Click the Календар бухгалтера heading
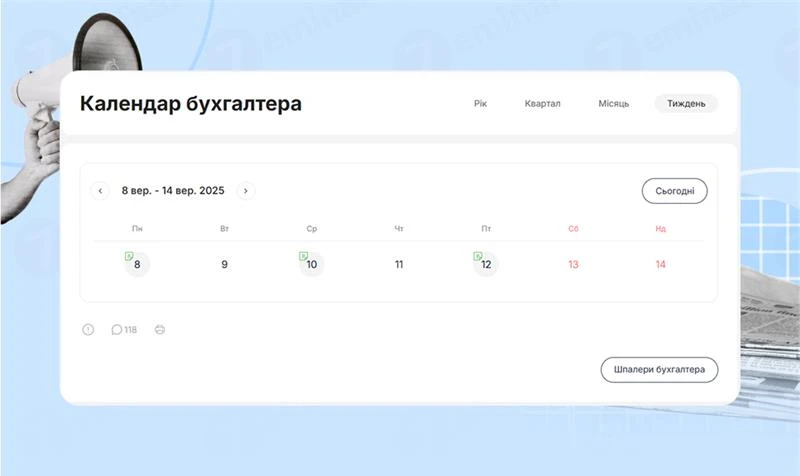Viewport: 800px width, 476px height. point(191,104)
